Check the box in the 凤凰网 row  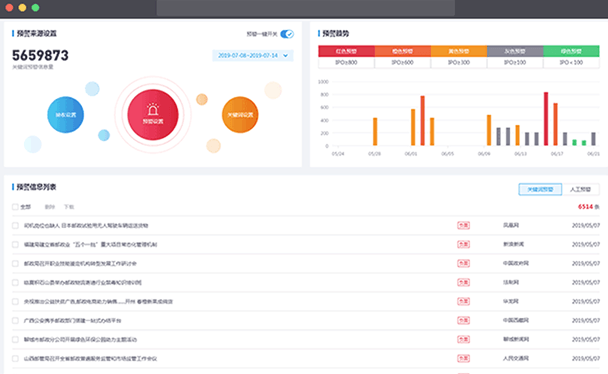point(15,226)
